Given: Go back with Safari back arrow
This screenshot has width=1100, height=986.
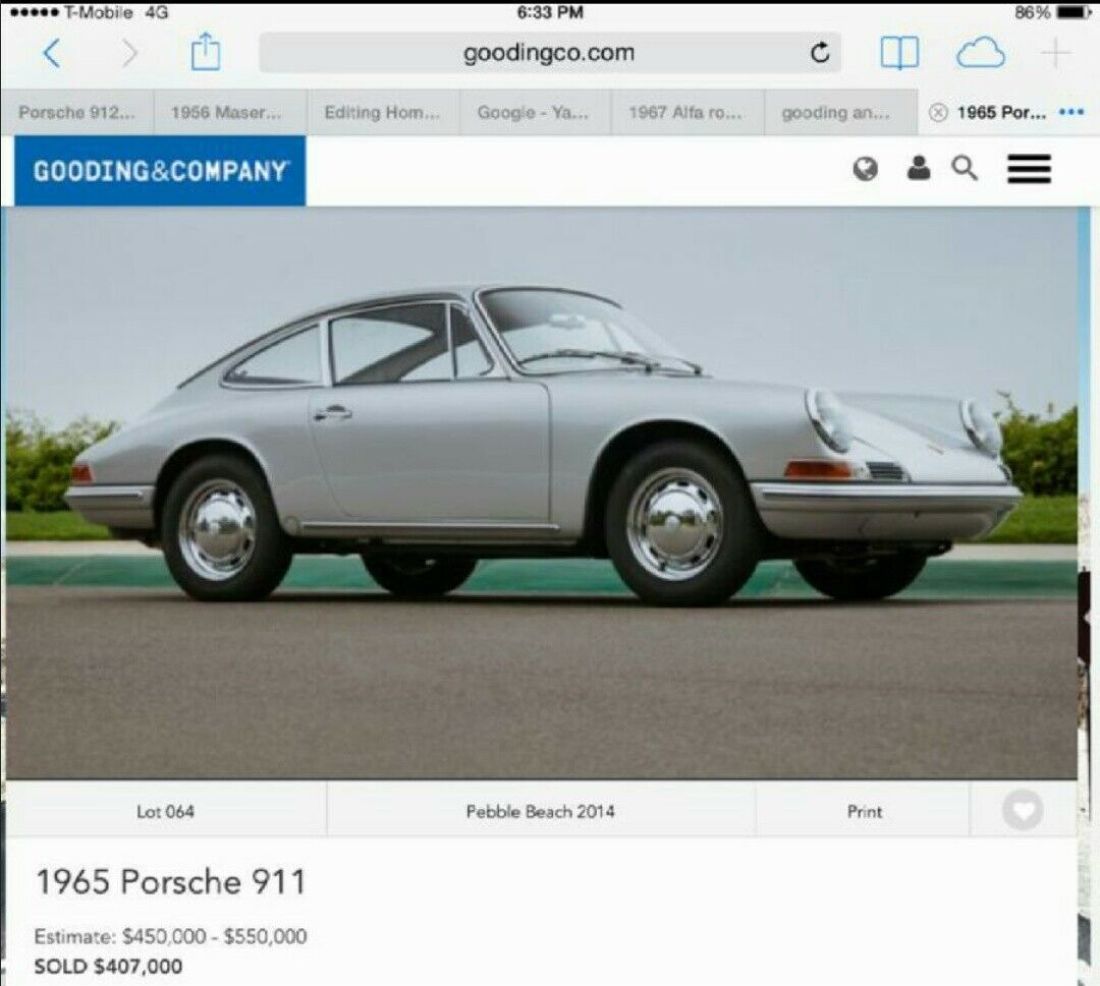Looking at the screenshot, I should [x=51, y=53].
